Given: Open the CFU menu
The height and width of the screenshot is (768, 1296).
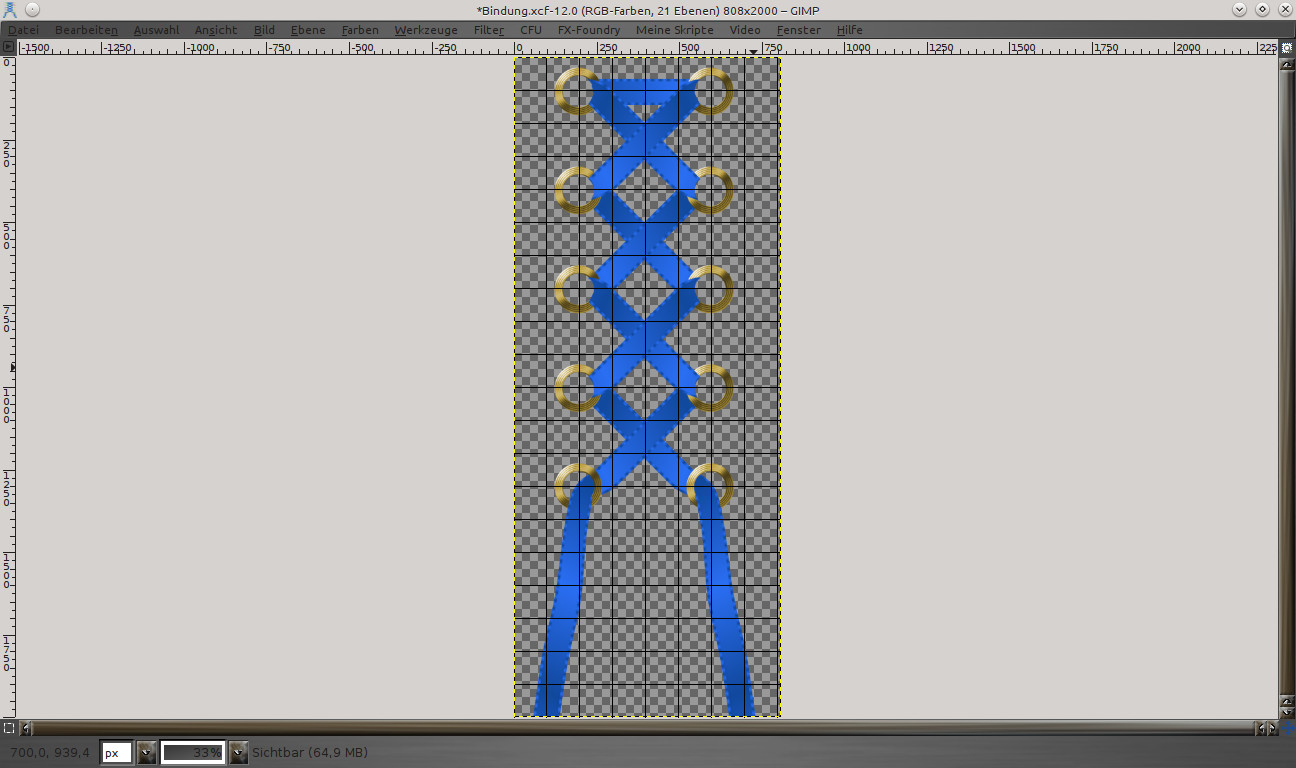Looking at the screenshot, I should pos(531,30).
